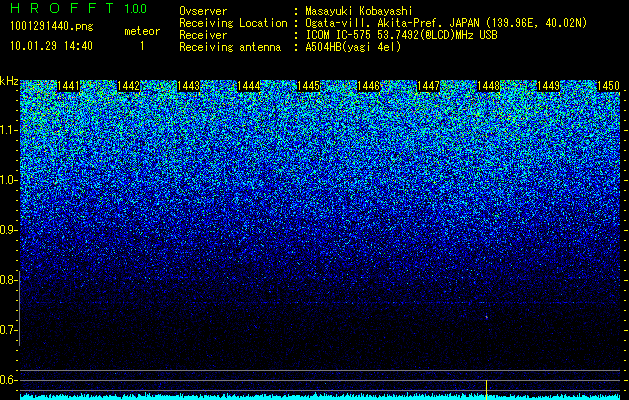This screenshot has width=629, height=400.
Task: Click the 1442 time marker
Action: coord(128,86)
